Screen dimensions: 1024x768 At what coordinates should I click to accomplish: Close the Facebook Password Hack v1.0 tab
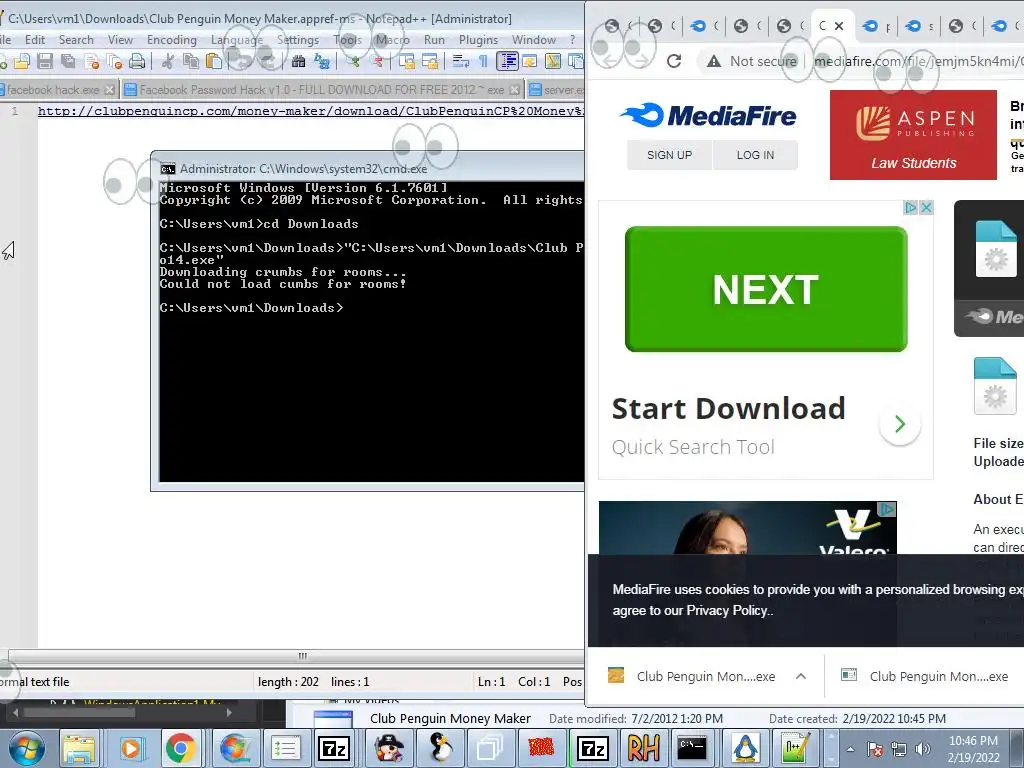pos(515,89)
